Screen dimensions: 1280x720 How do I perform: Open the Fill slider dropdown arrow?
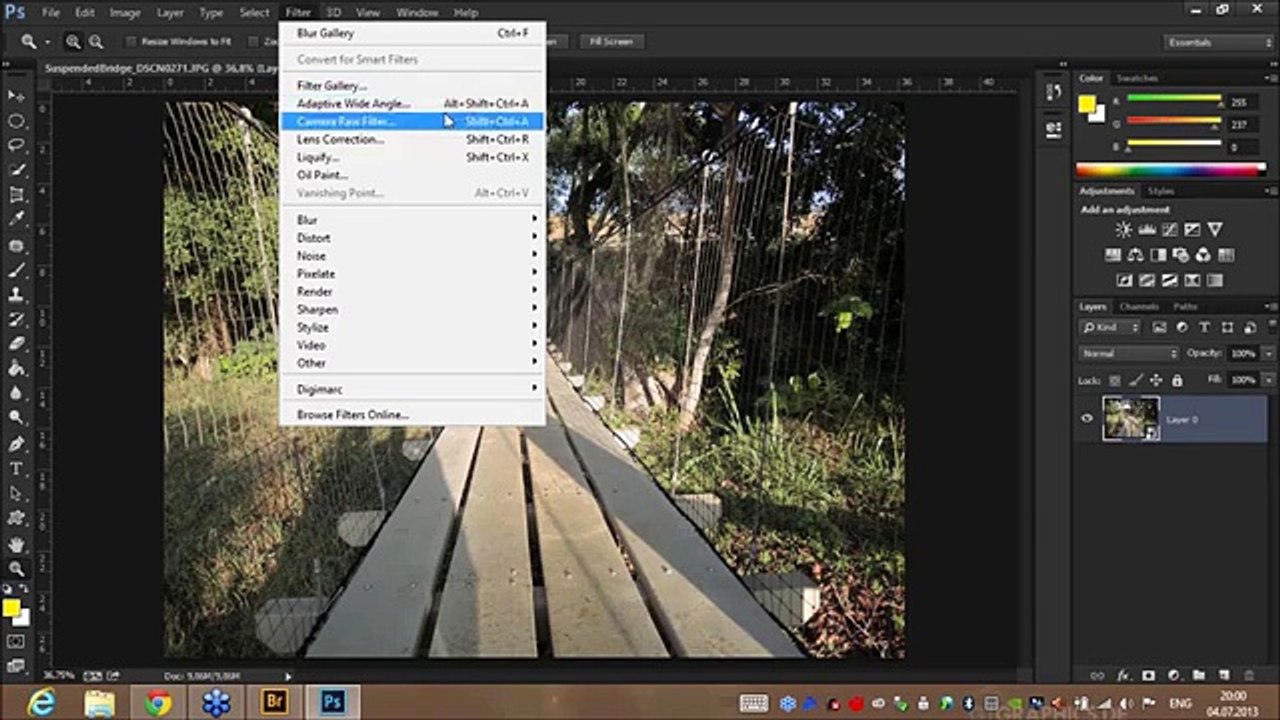tap(1269, 381)
